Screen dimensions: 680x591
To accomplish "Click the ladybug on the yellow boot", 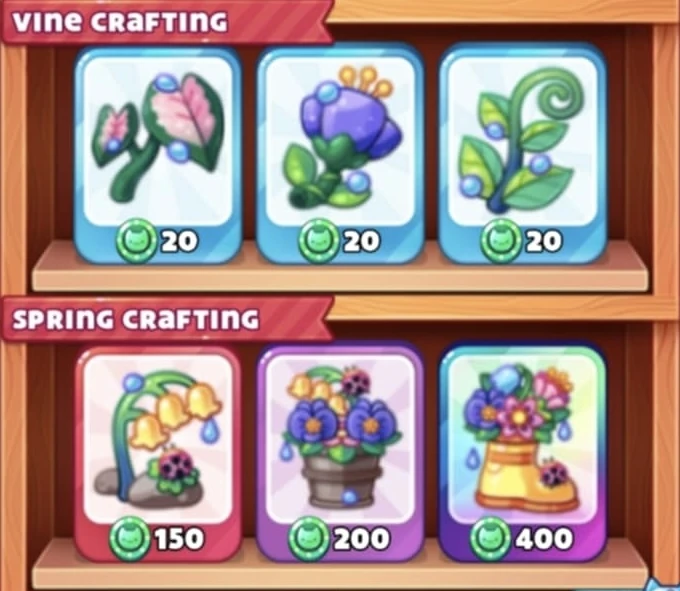I will coord(554,473).
